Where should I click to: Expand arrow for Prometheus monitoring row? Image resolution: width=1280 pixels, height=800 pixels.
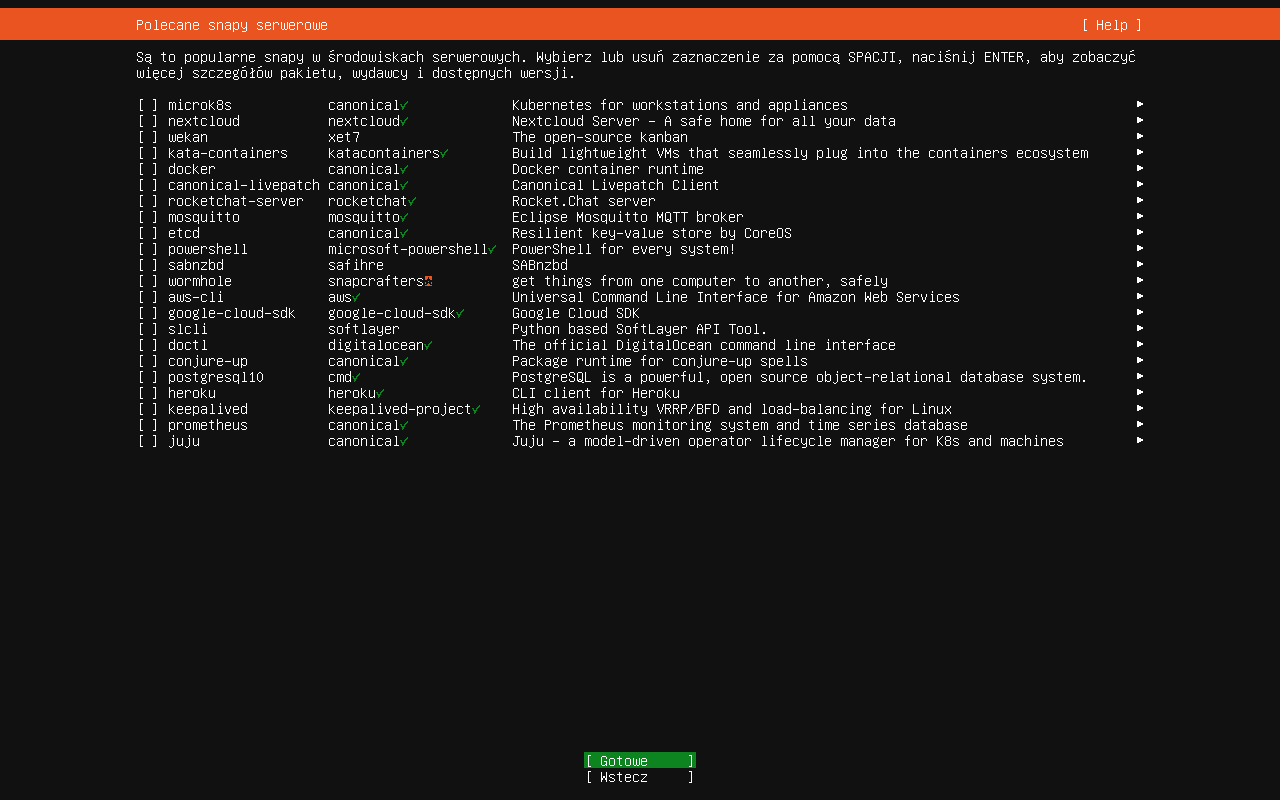[x=1140, y=424]
